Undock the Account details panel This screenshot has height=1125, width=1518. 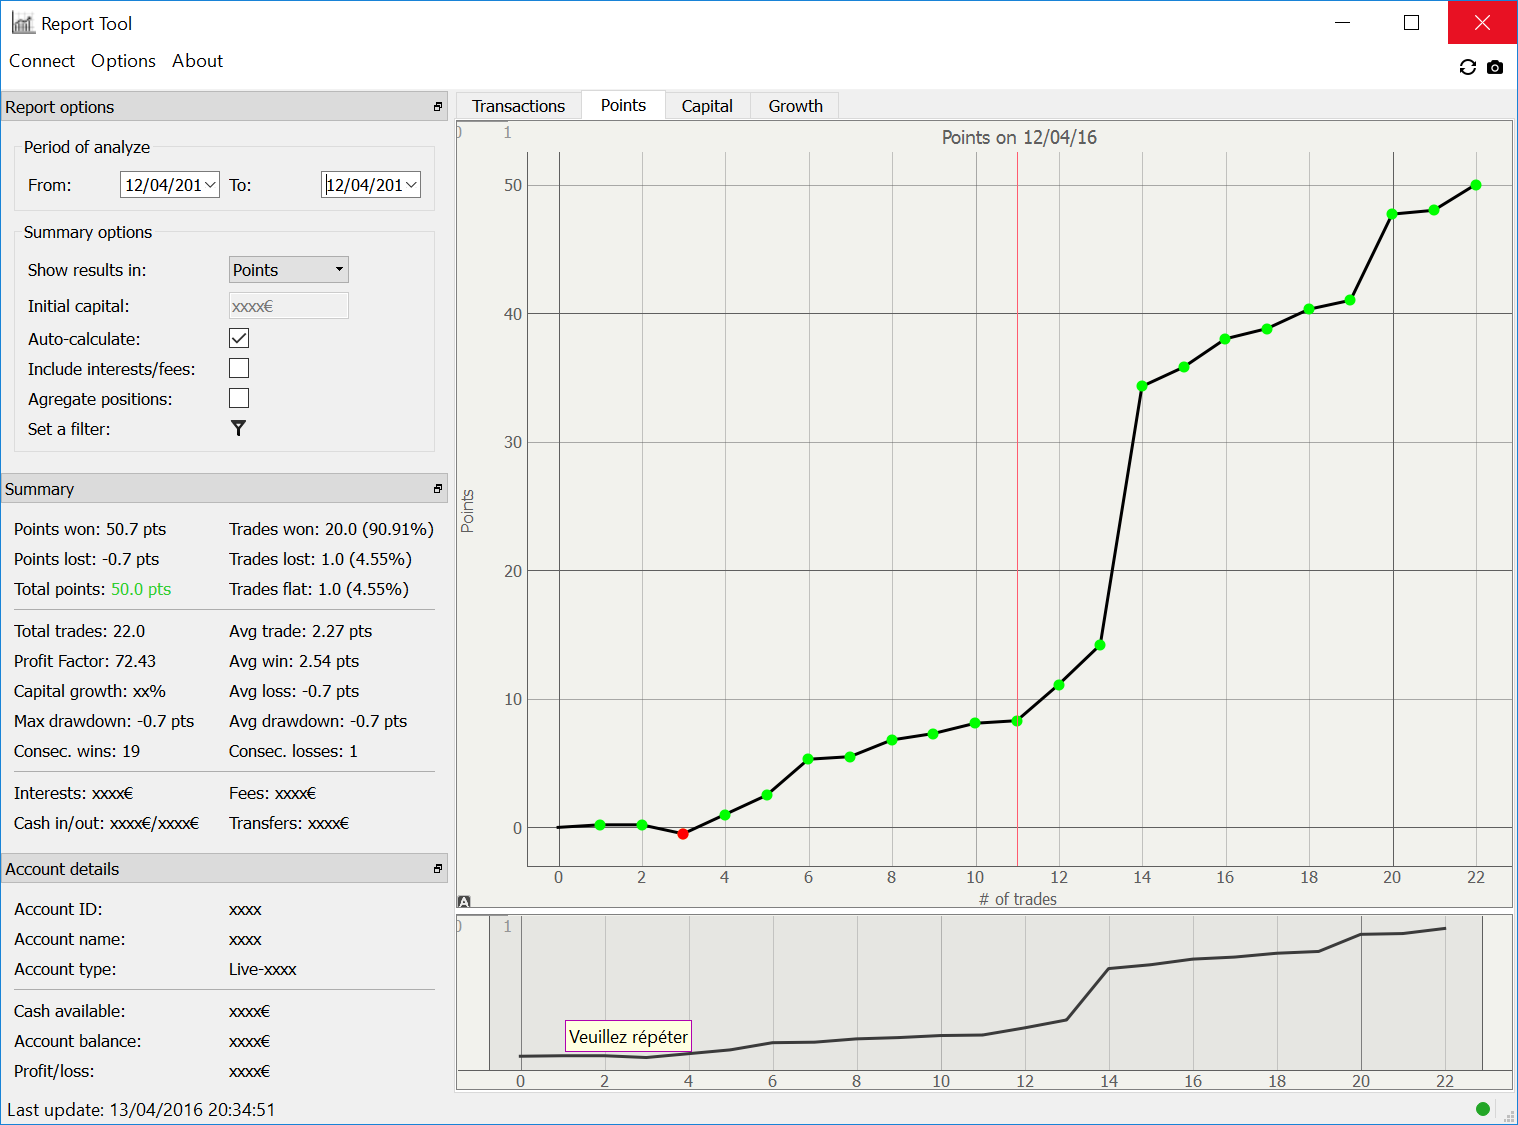pyautogui.click(x=437, y=869)
